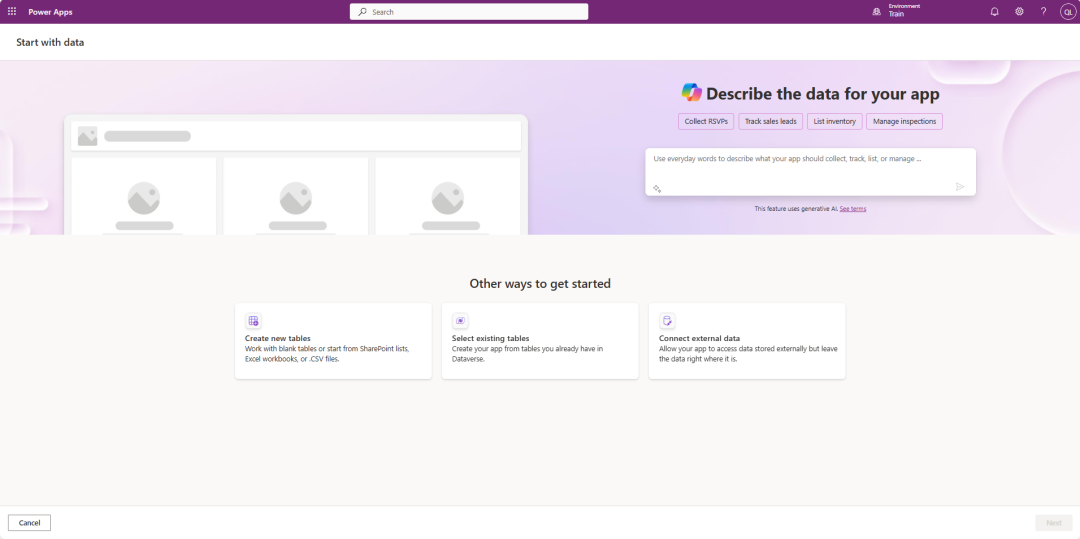This screenshot has height=539, width=1080.
Task: Open the notifications bell icon
Action: coord(994,12)
